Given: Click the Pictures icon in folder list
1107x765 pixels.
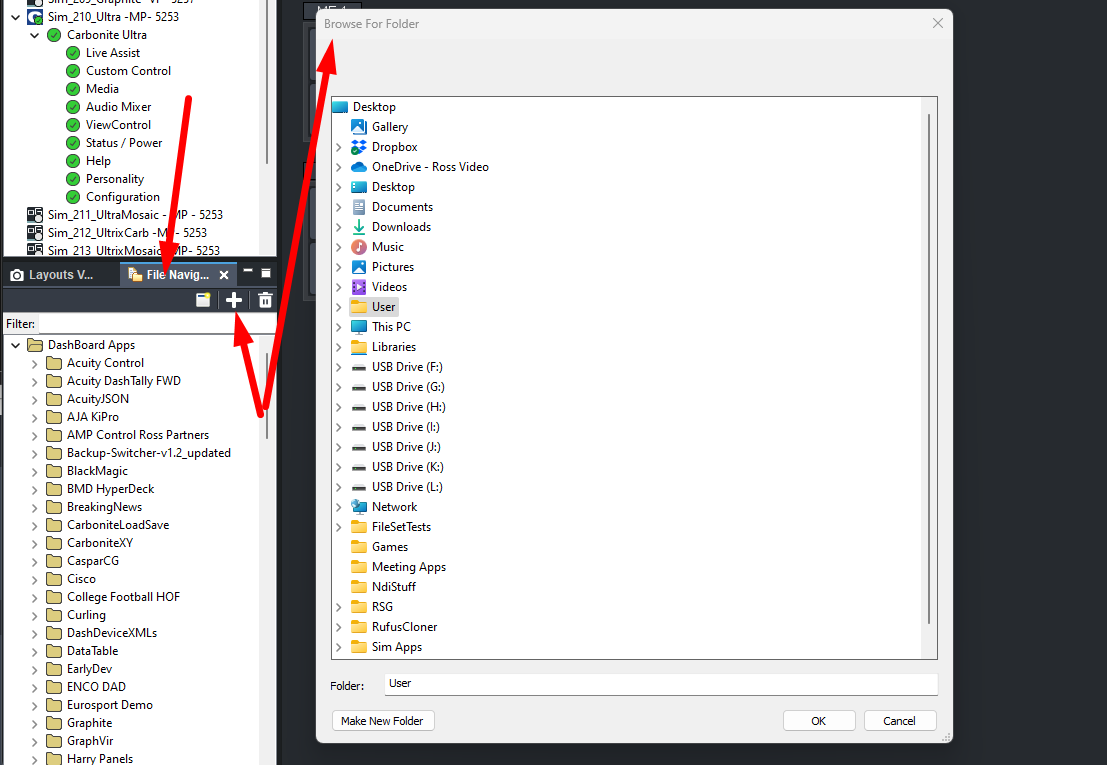Looking at the screenshot, I should 359,267.
